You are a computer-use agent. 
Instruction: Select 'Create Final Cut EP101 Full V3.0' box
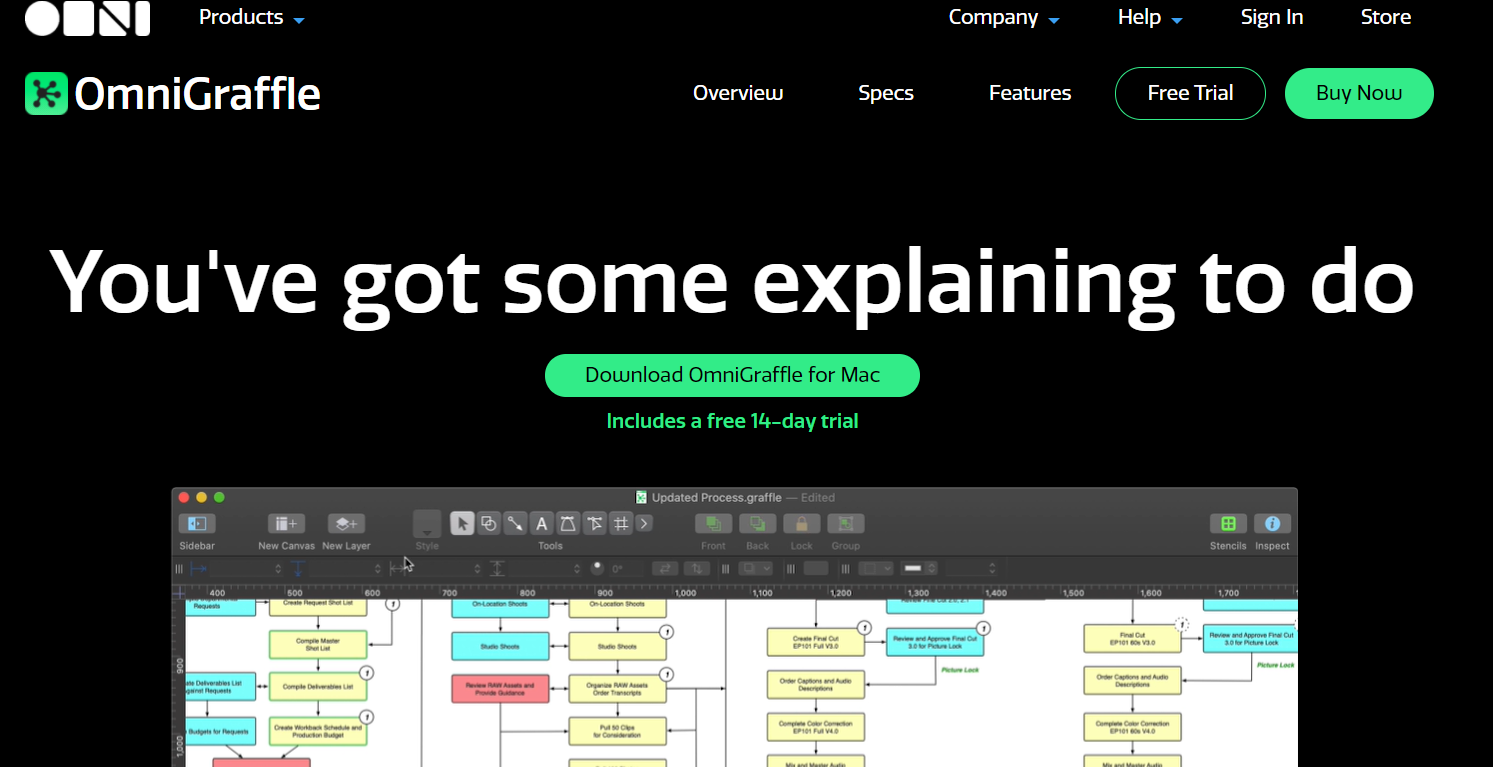816,642
